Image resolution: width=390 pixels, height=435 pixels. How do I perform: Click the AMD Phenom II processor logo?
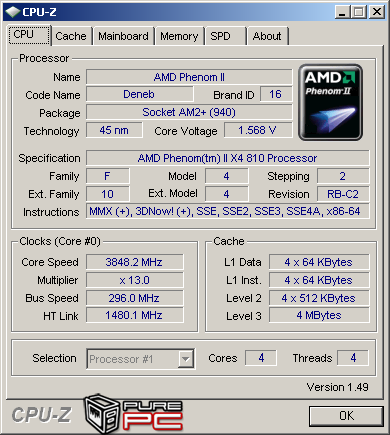[330, 102]
